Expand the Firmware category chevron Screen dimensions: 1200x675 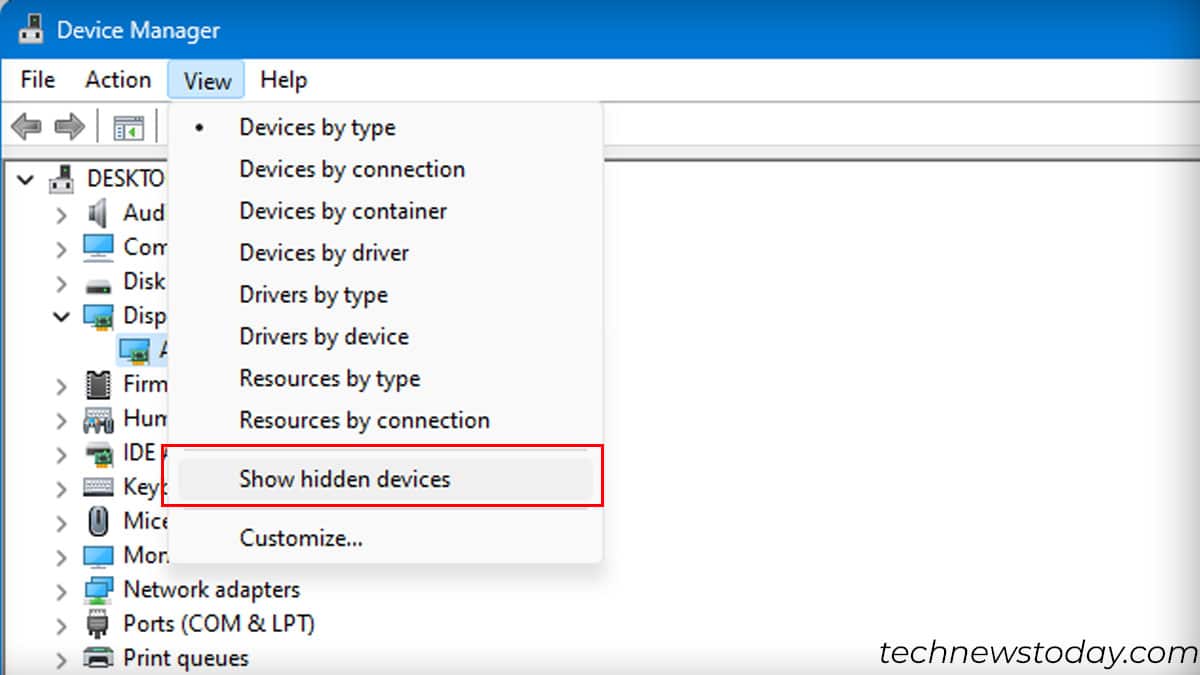coord(62,386)
